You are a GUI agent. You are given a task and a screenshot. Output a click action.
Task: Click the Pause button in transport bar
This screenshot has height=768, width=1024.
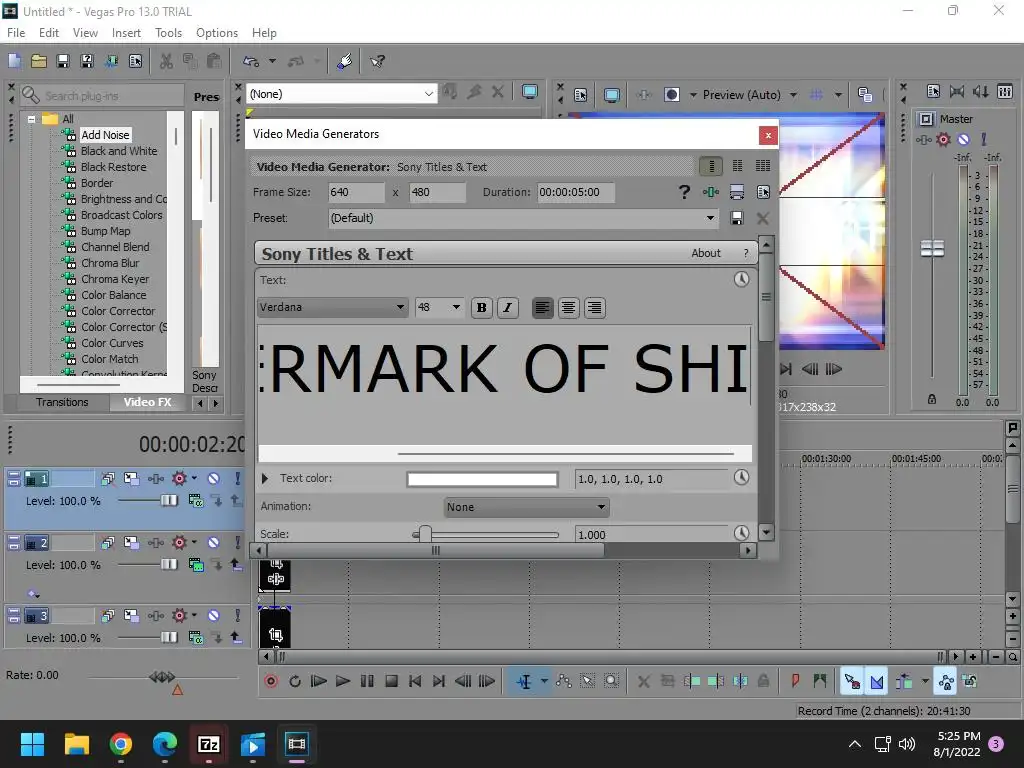click(x=367, y=681)
